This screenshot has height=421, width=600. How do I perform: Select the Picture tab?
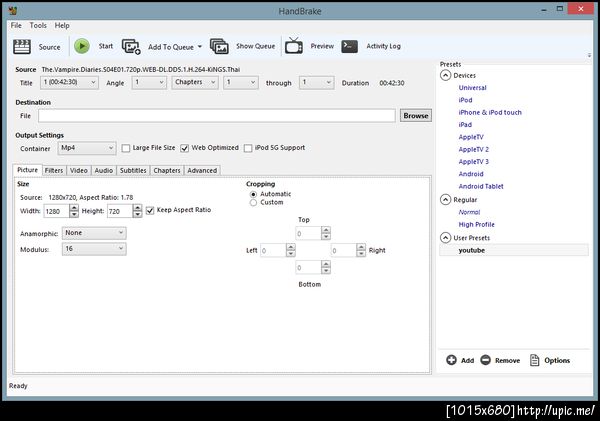28,170
